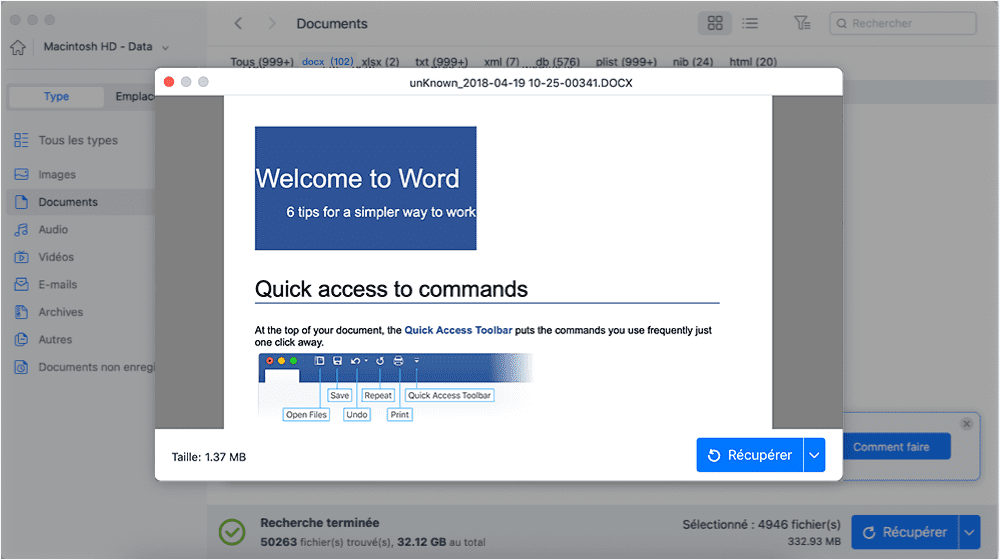
Task: Open the filter options icon
Action: click(802, 24)
